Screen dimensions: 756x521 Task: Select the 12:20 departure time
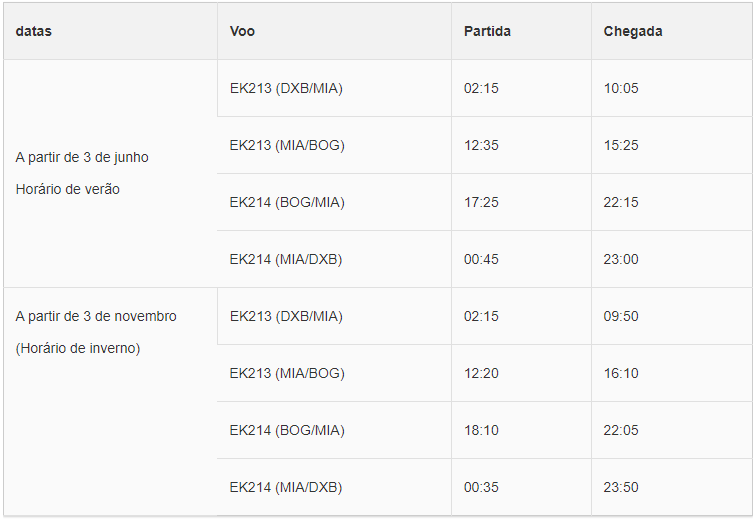(481, 373)
